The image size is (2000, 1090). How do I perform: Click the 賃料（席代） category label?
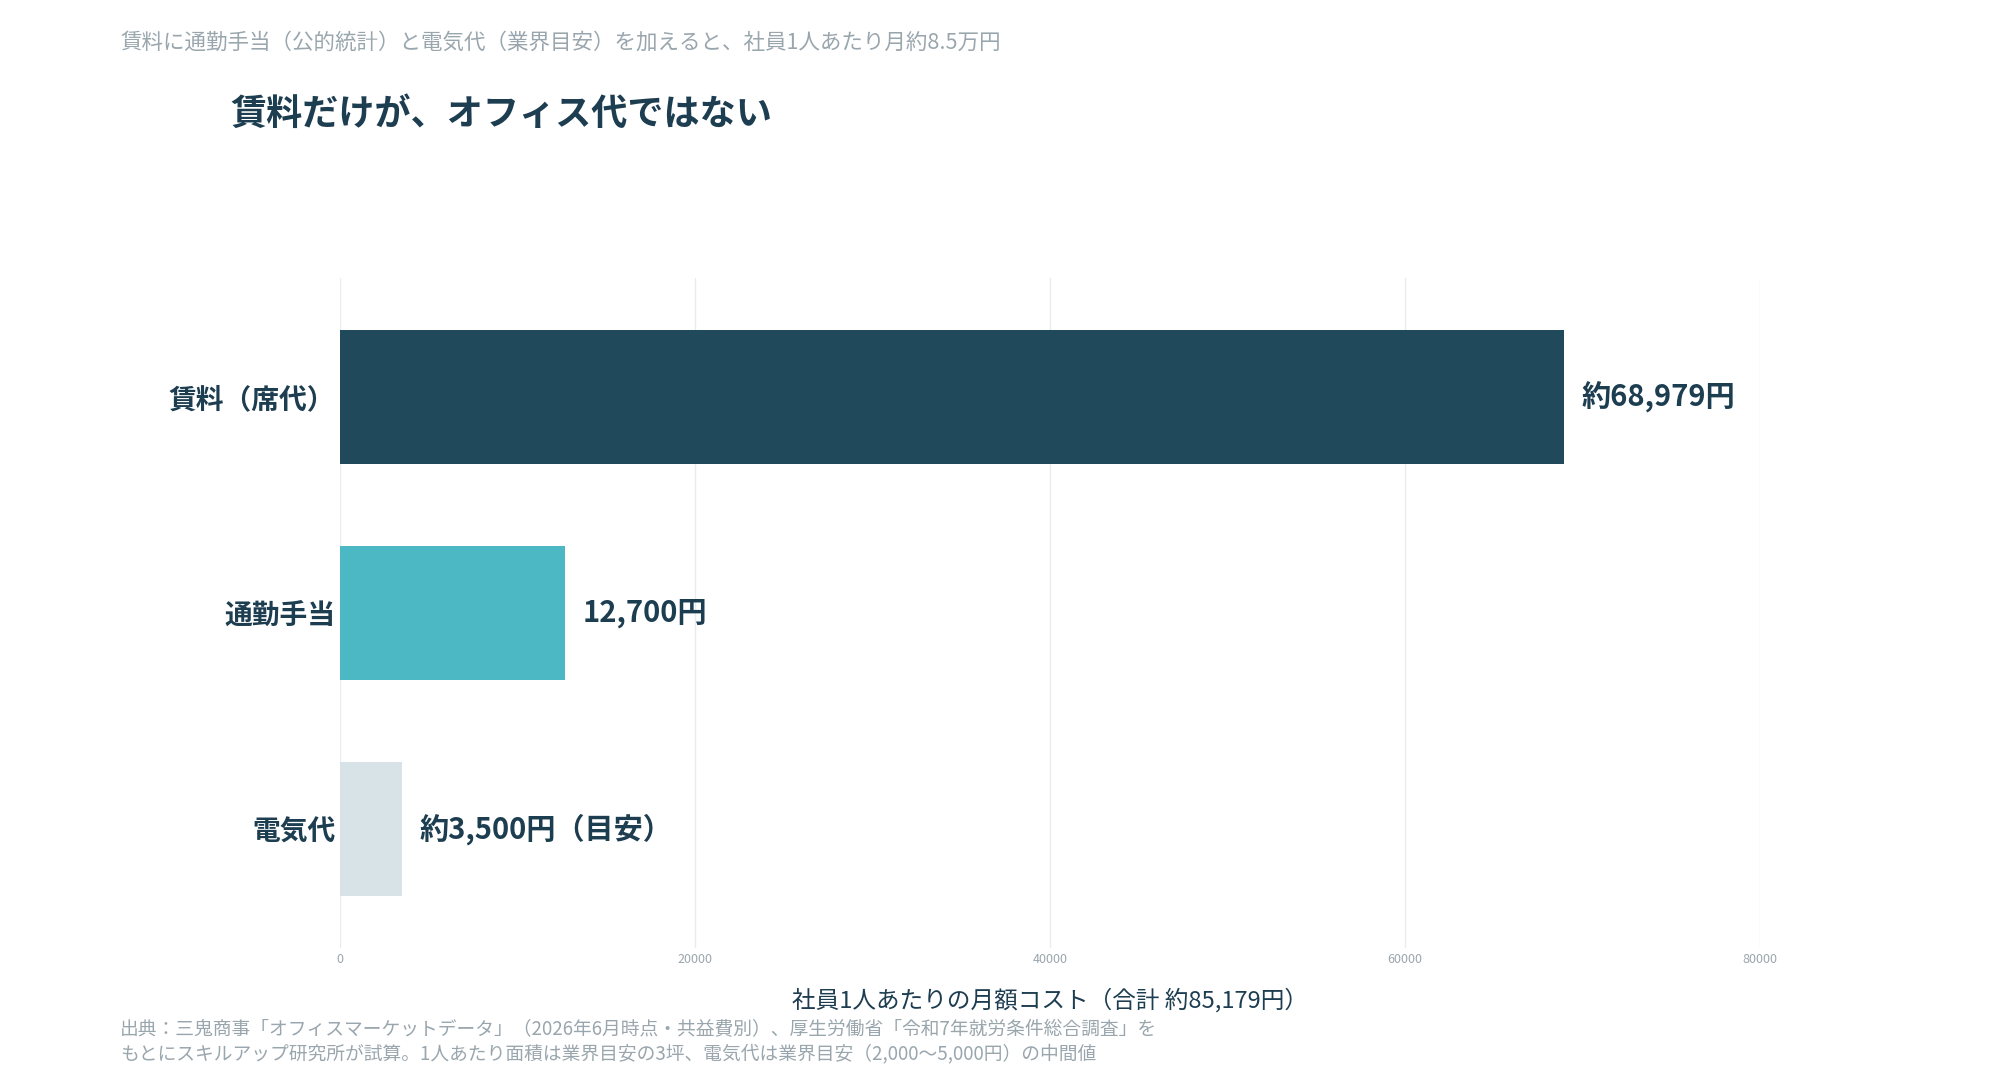[247, 398]
